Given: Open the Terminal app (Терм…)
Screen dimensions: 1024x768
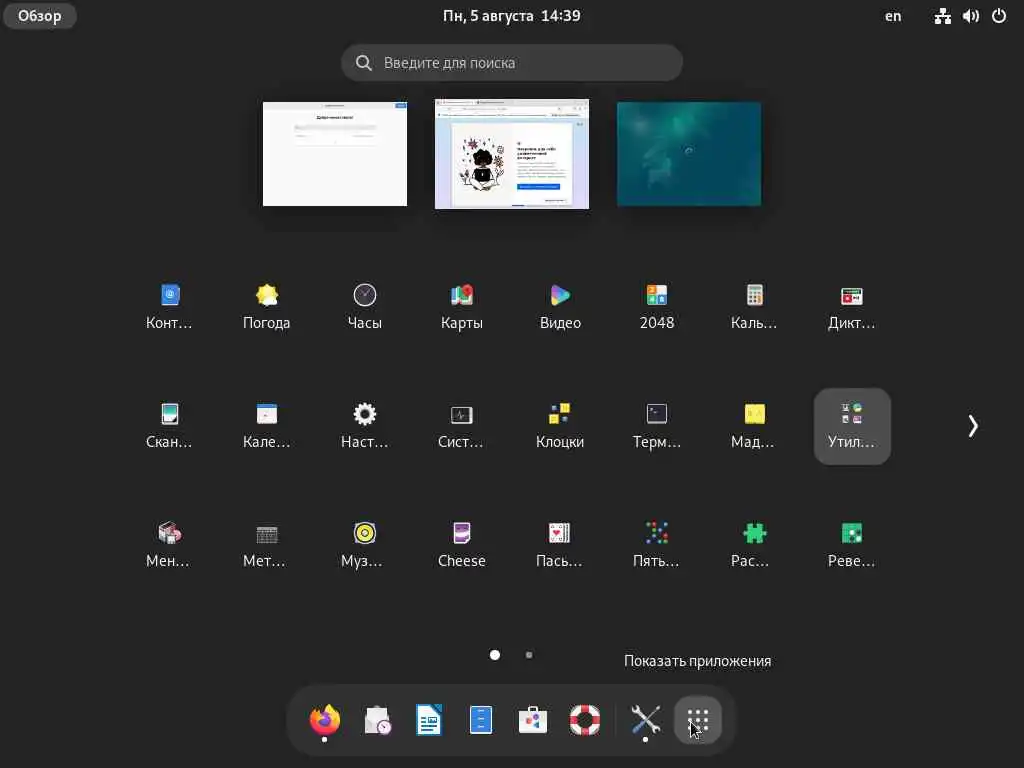Looking at the screenshot, I should (657, 426).
